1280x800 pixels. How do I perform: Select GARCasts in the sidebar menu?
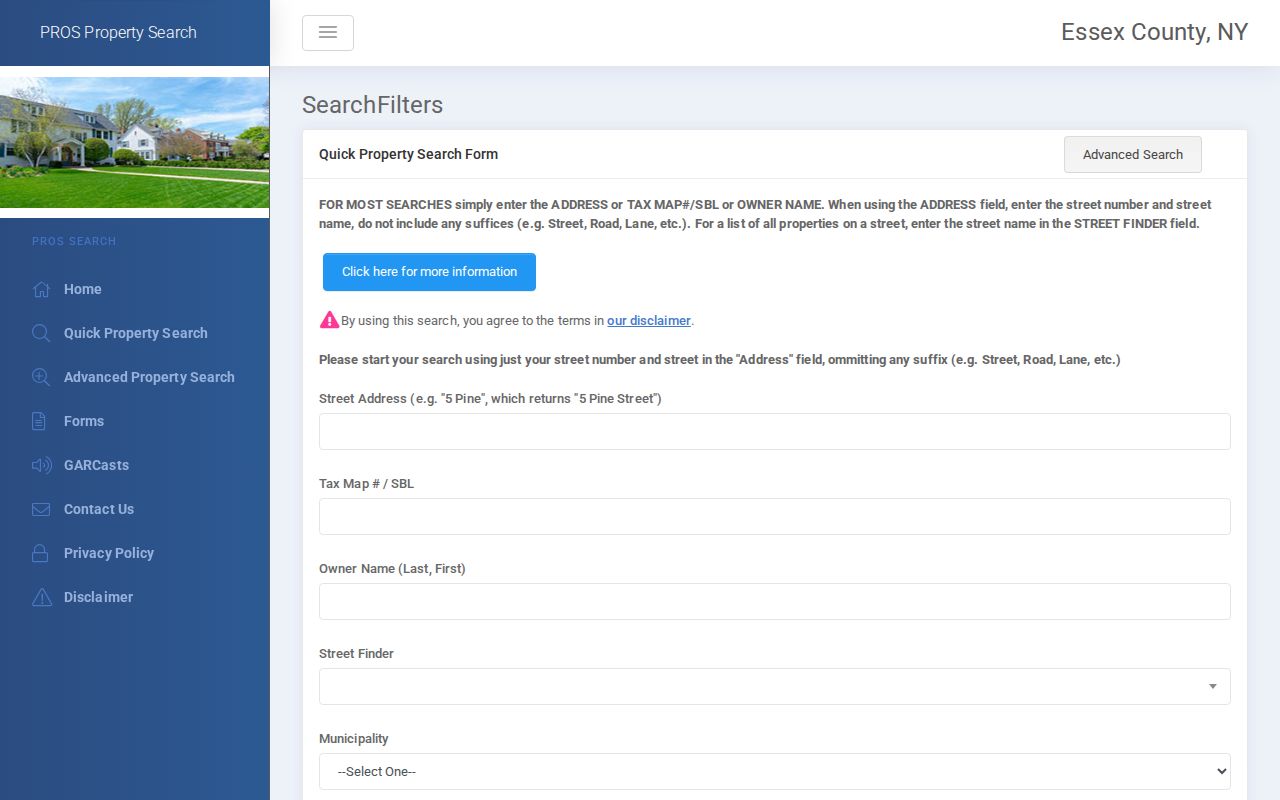[96, 465]
